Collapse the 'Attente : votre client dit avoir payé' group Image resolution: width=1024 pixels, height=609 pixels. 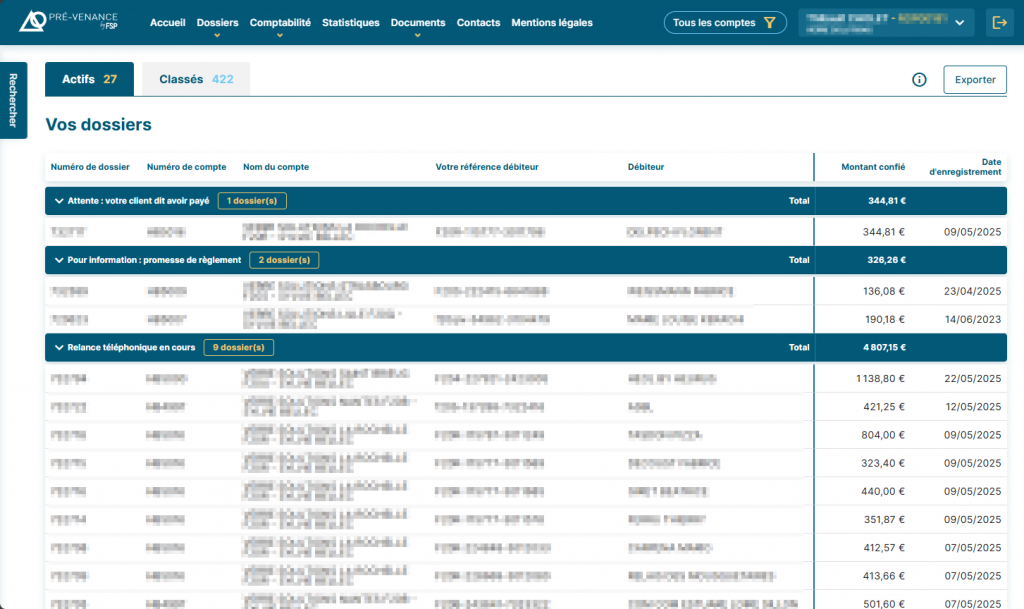59,201
